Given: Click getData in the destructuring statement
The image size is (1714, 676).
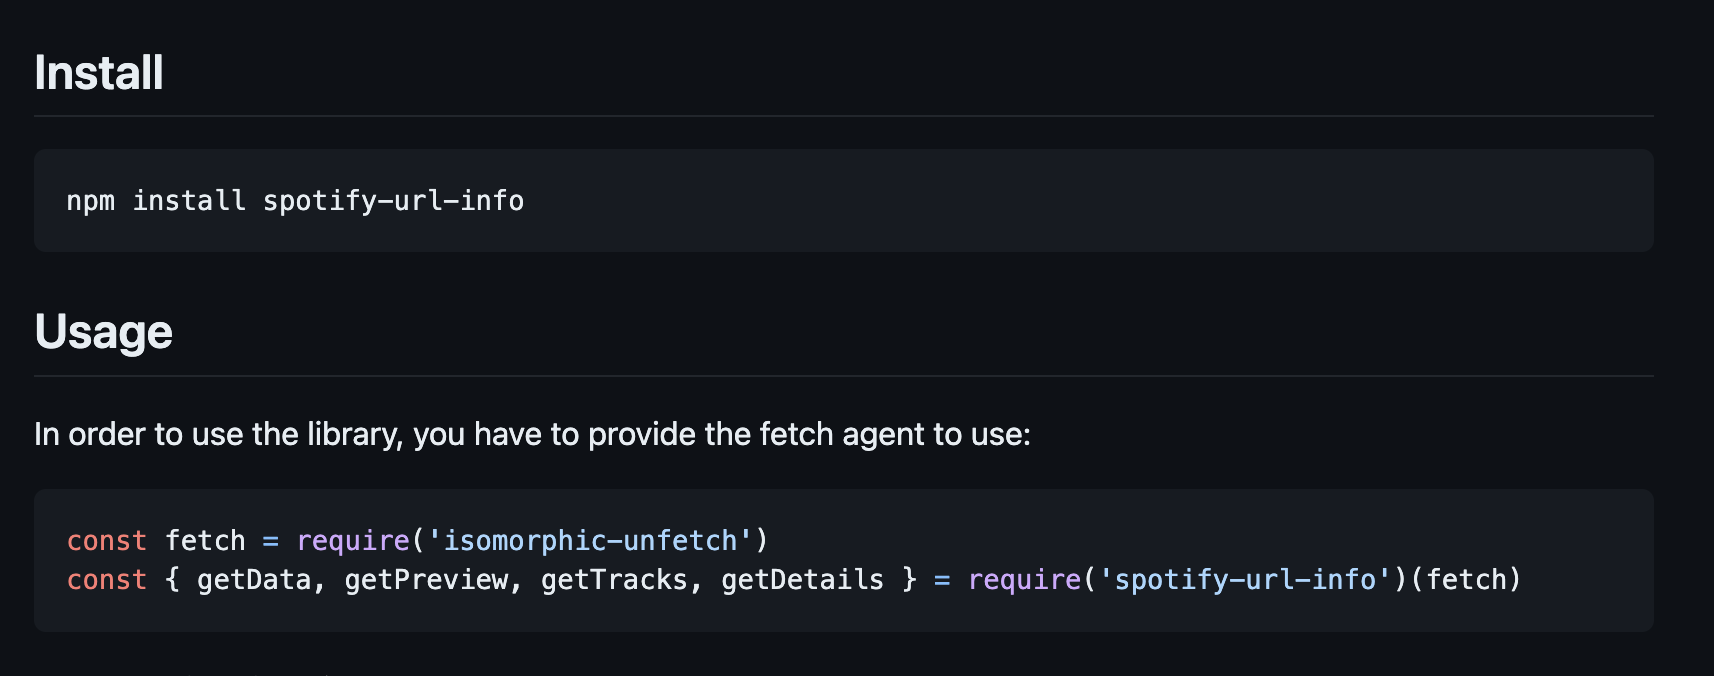Looking at the screenshot, I should [x=254, y=580].
